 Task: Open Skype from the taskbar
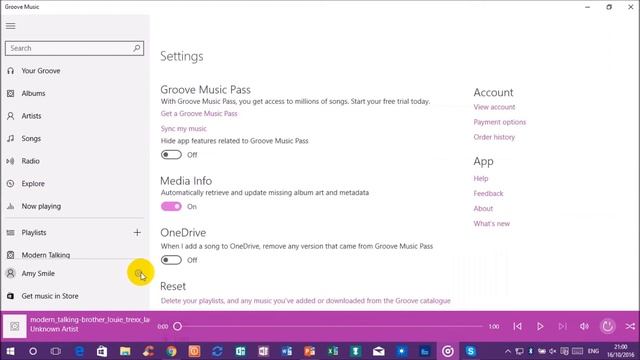click(x=471, y=351)
